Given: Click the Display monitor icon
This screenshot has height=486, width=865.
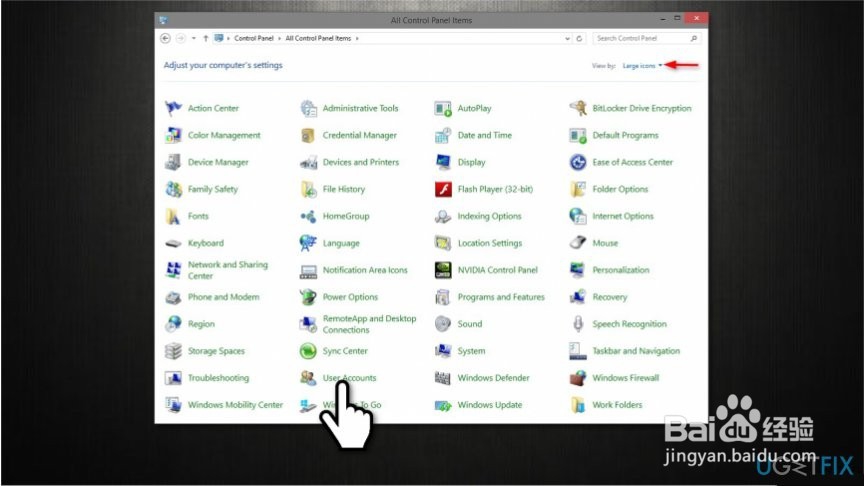Looking at the screenshot, I should coord(443,162).
